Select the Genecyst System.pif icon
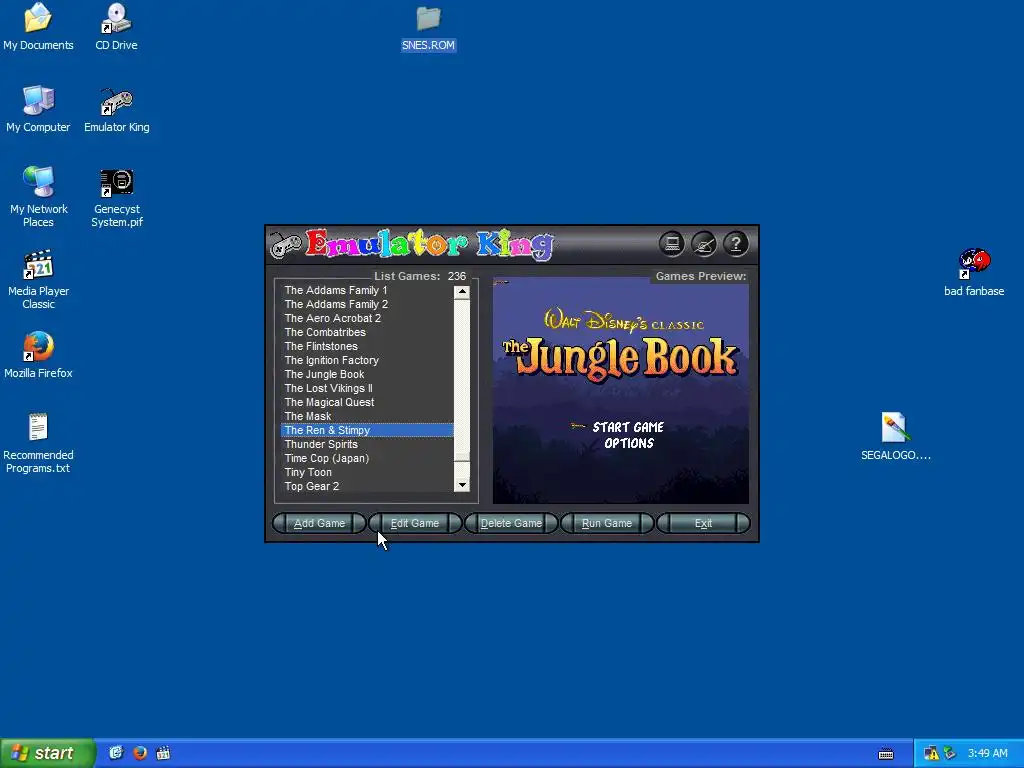Viewport: 1024px width, 768px height. tap(116, 197)
